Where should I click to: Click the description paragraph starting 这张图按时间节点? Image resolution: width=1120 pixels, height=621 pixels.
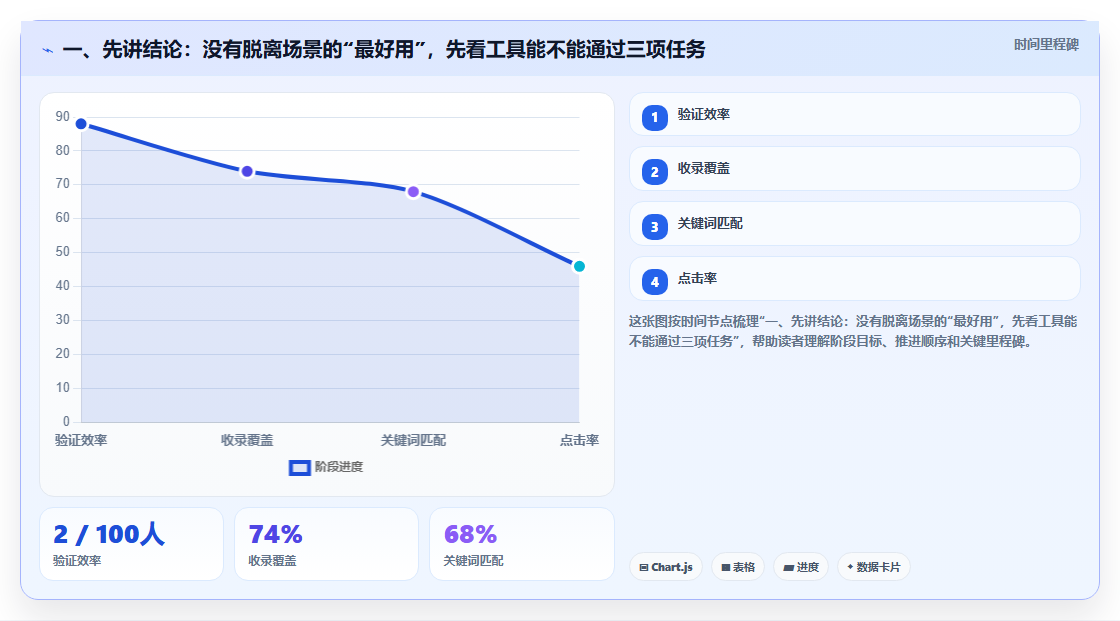[x=853, y=332]
